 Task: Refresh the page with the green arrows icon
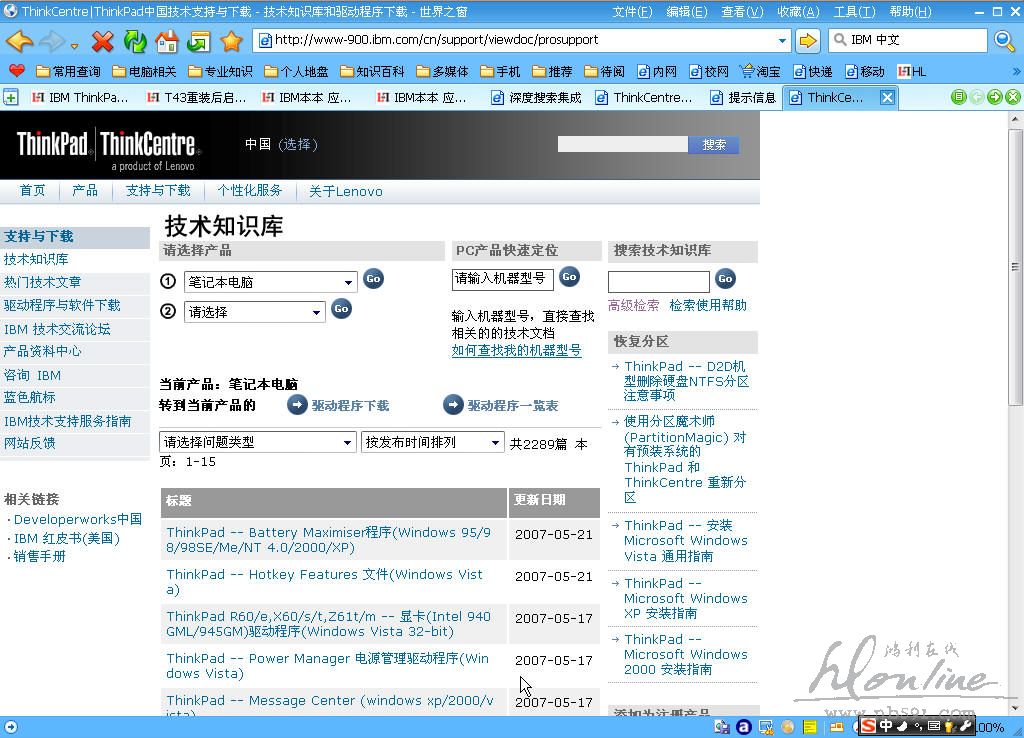click(x=134, y=41)
